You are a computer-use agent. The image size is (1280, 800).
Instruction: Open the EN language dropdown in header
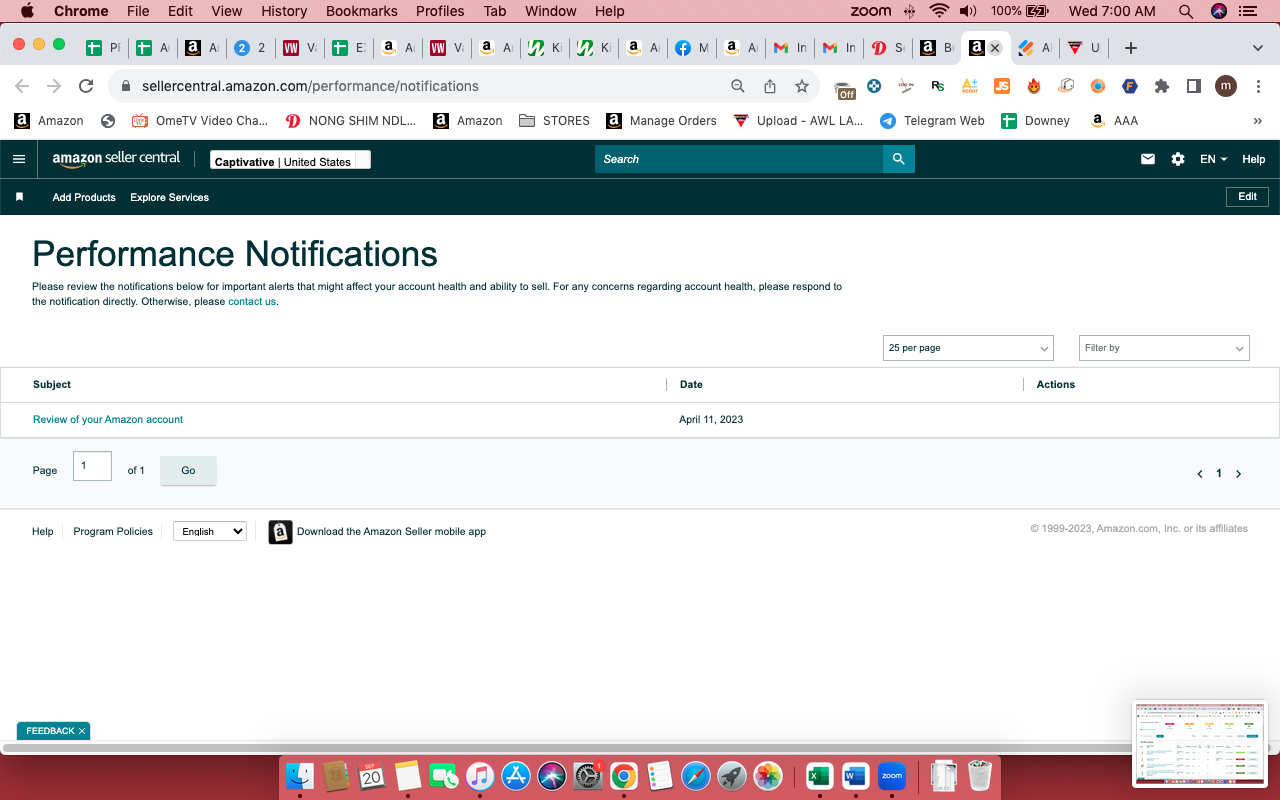(x=1213, y=159)
